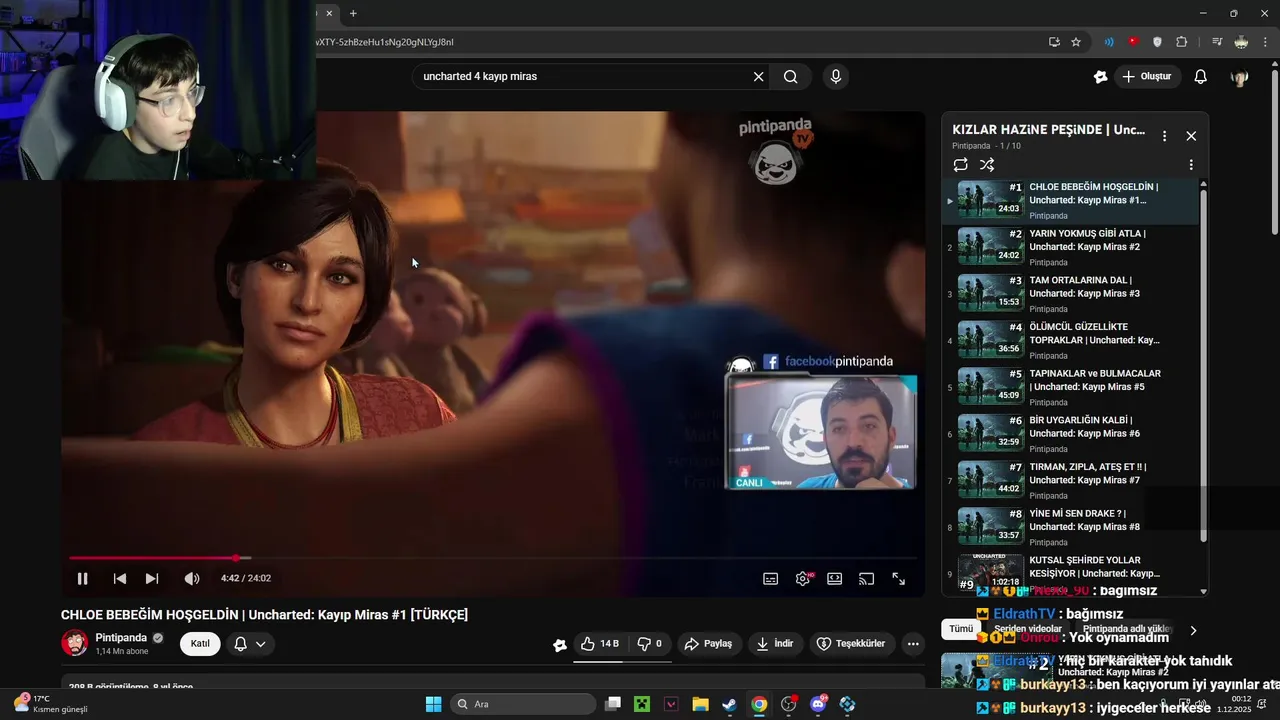
Task: Open the player settings gear
Action: coord(803,578)
